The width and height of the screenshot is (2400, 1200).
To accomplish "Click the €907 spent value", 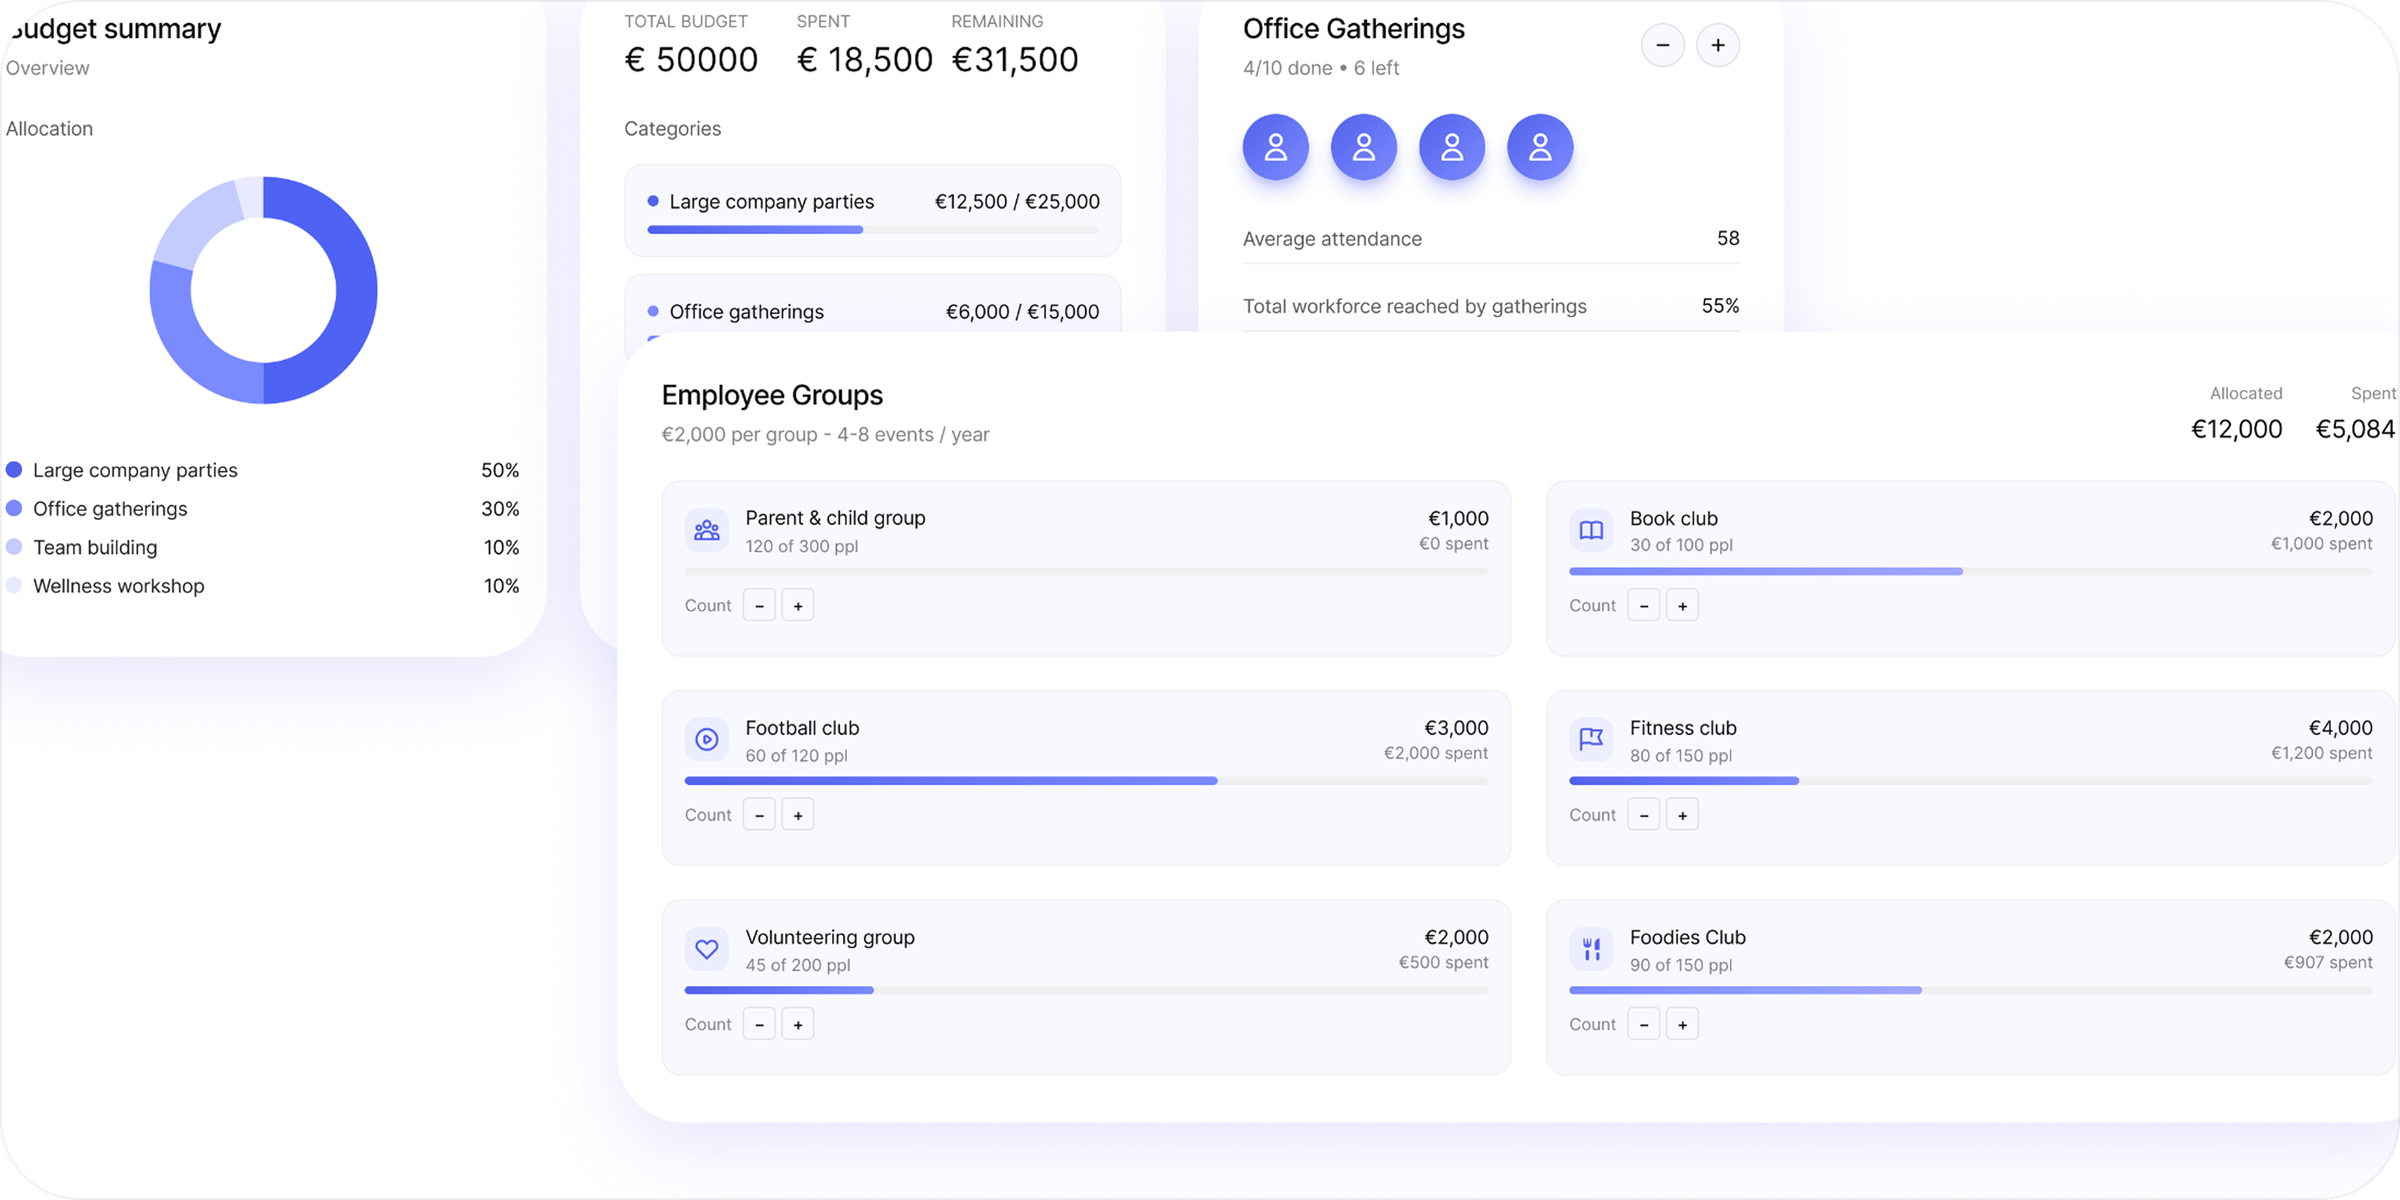I will 2328,962.
